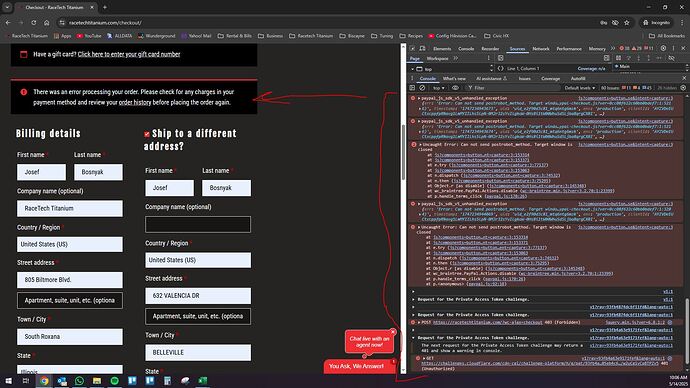Open File Explorer from the taskbar
The image size is (690, 388).
[97, 381]
